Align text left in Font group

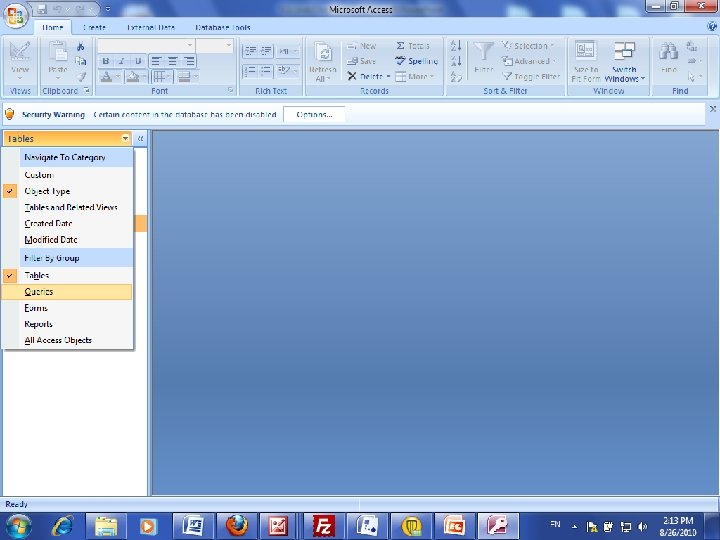tap(156, 61)
